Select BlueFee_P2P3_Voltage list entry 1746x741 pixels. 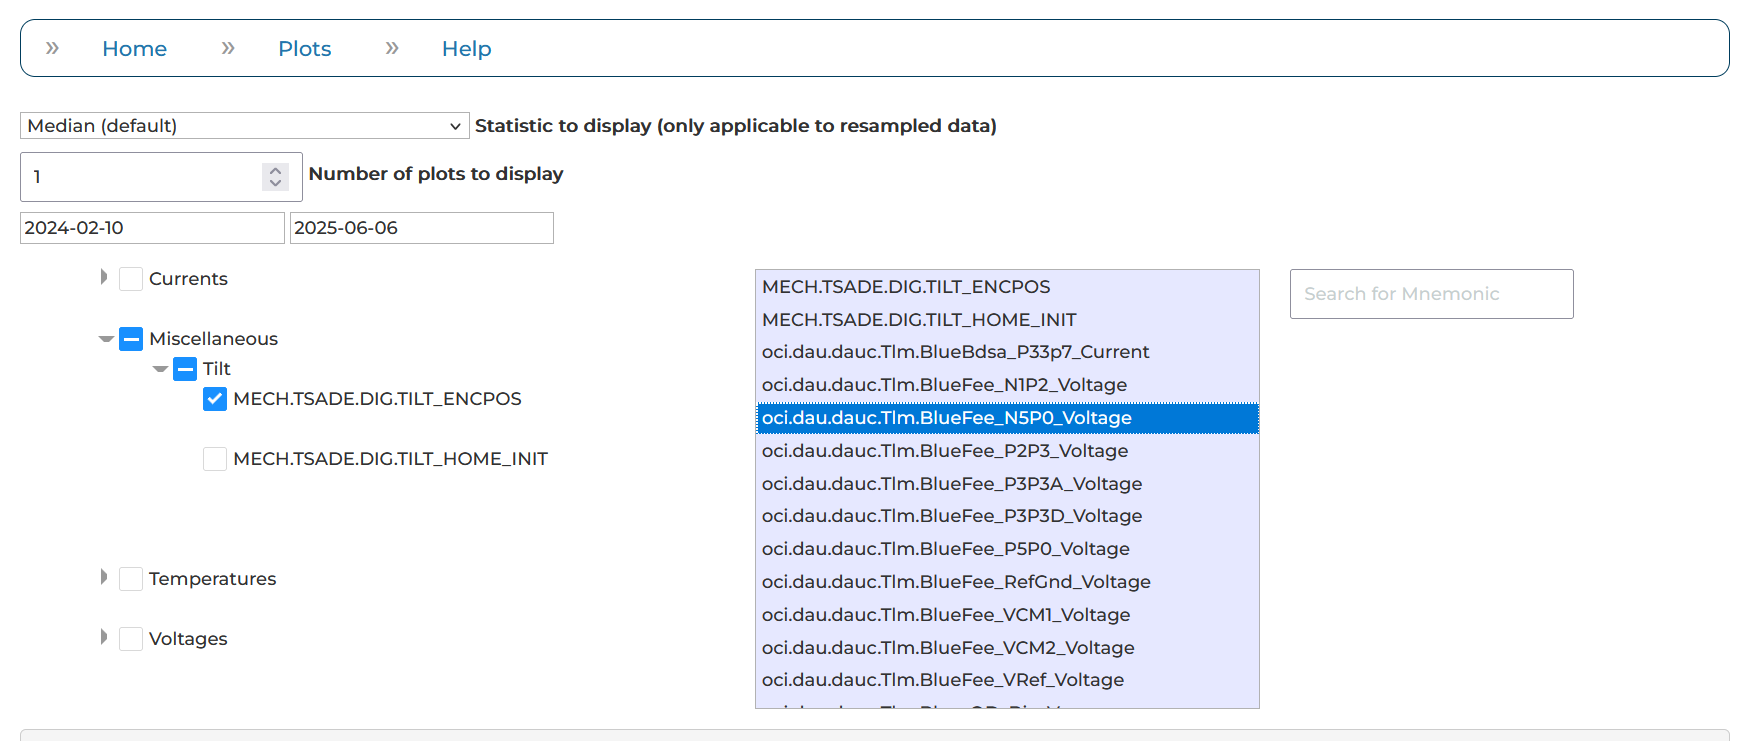click(1007, 451)
